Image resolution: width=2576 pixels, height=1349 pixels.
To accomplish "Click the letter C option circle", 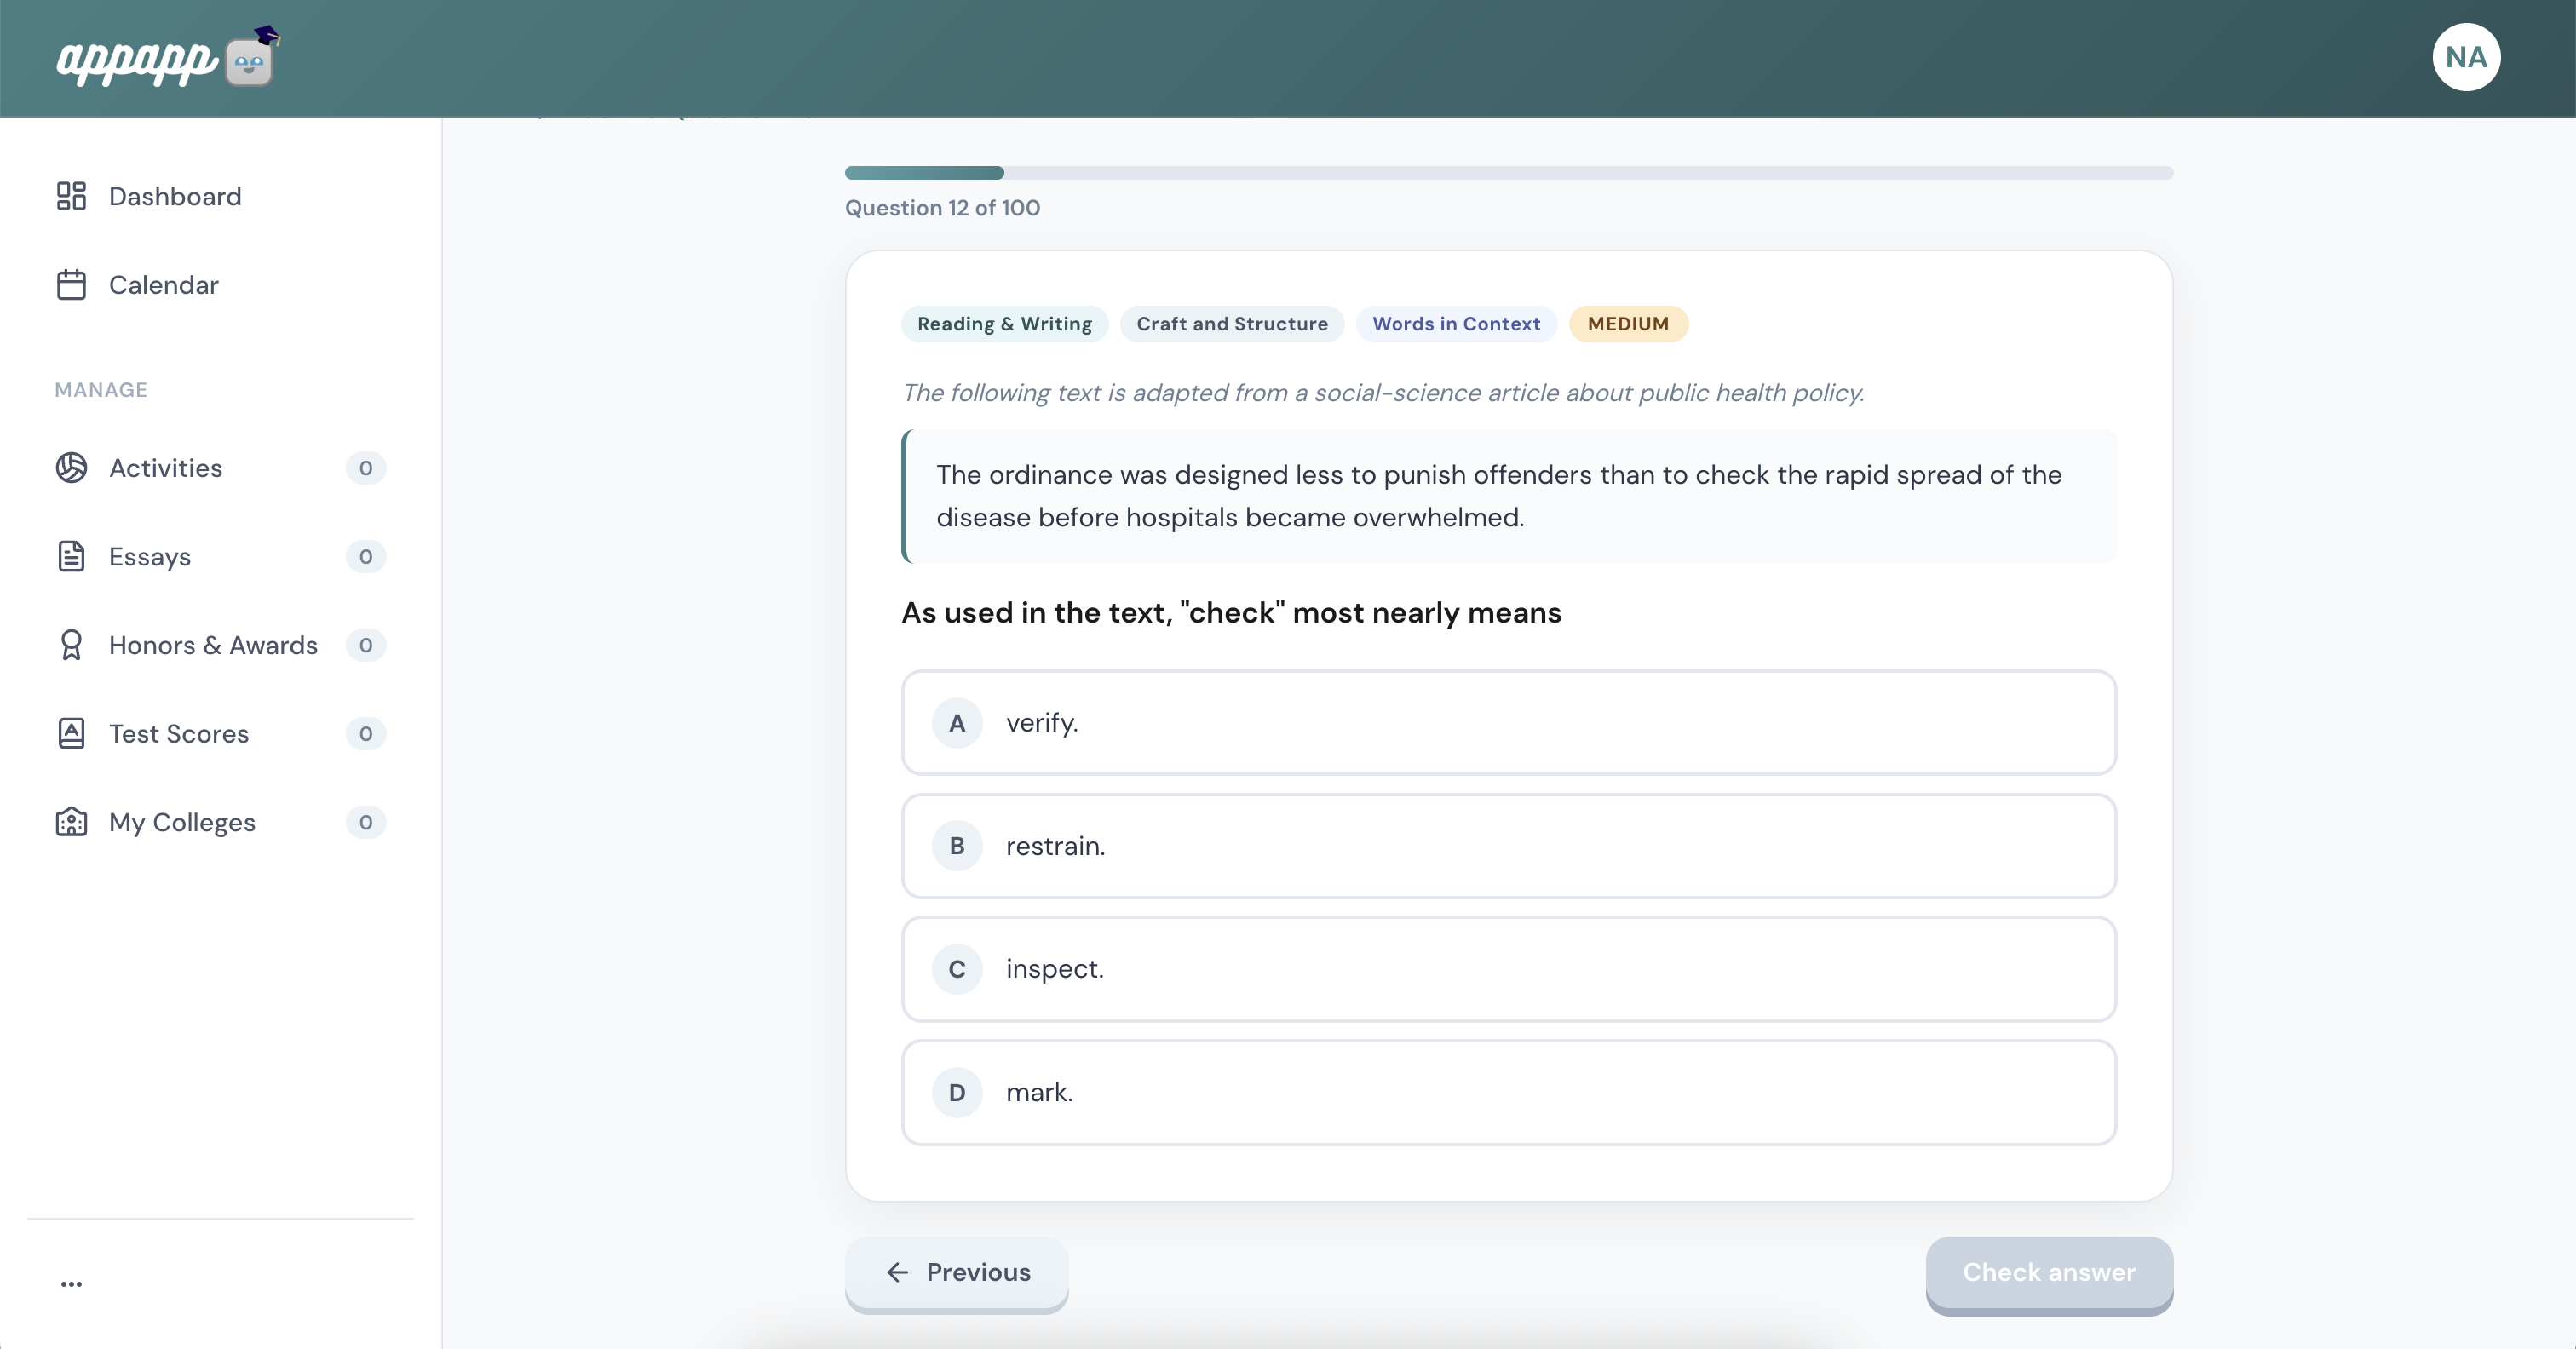I will tap(957, 969).
